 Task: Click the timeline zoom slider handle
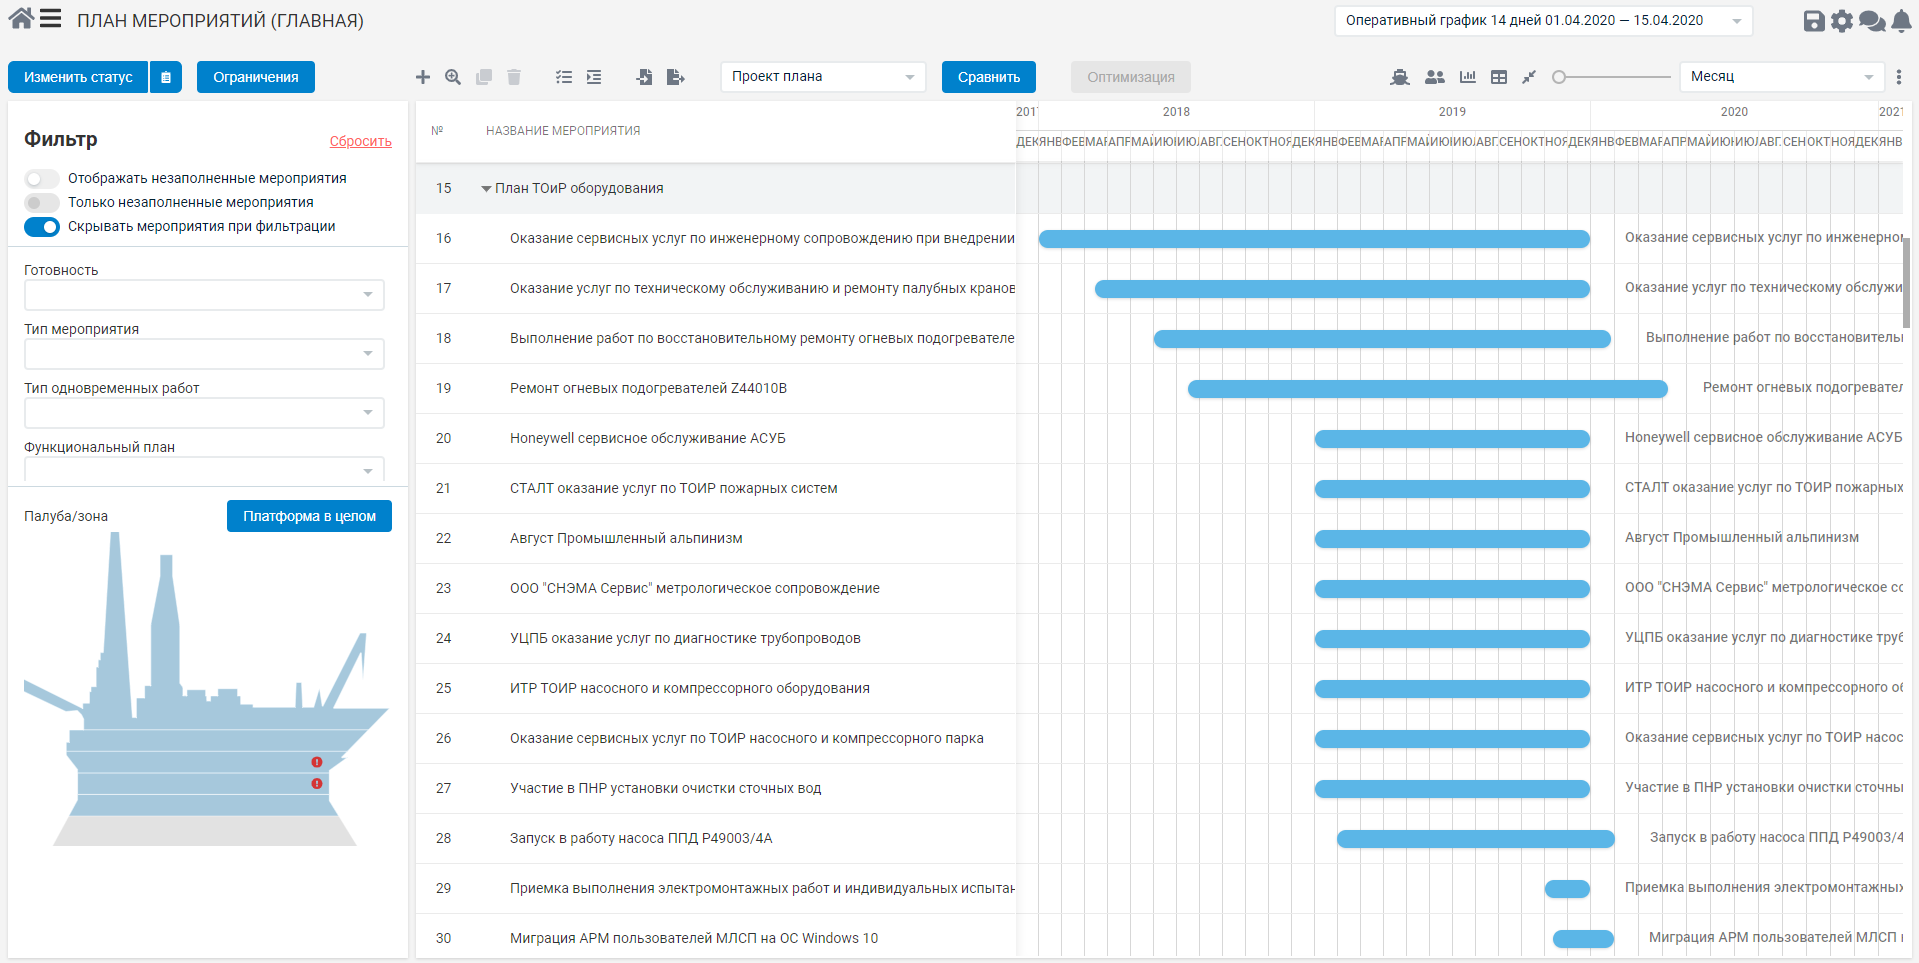pyautogui.click(x=1559, y=77)
